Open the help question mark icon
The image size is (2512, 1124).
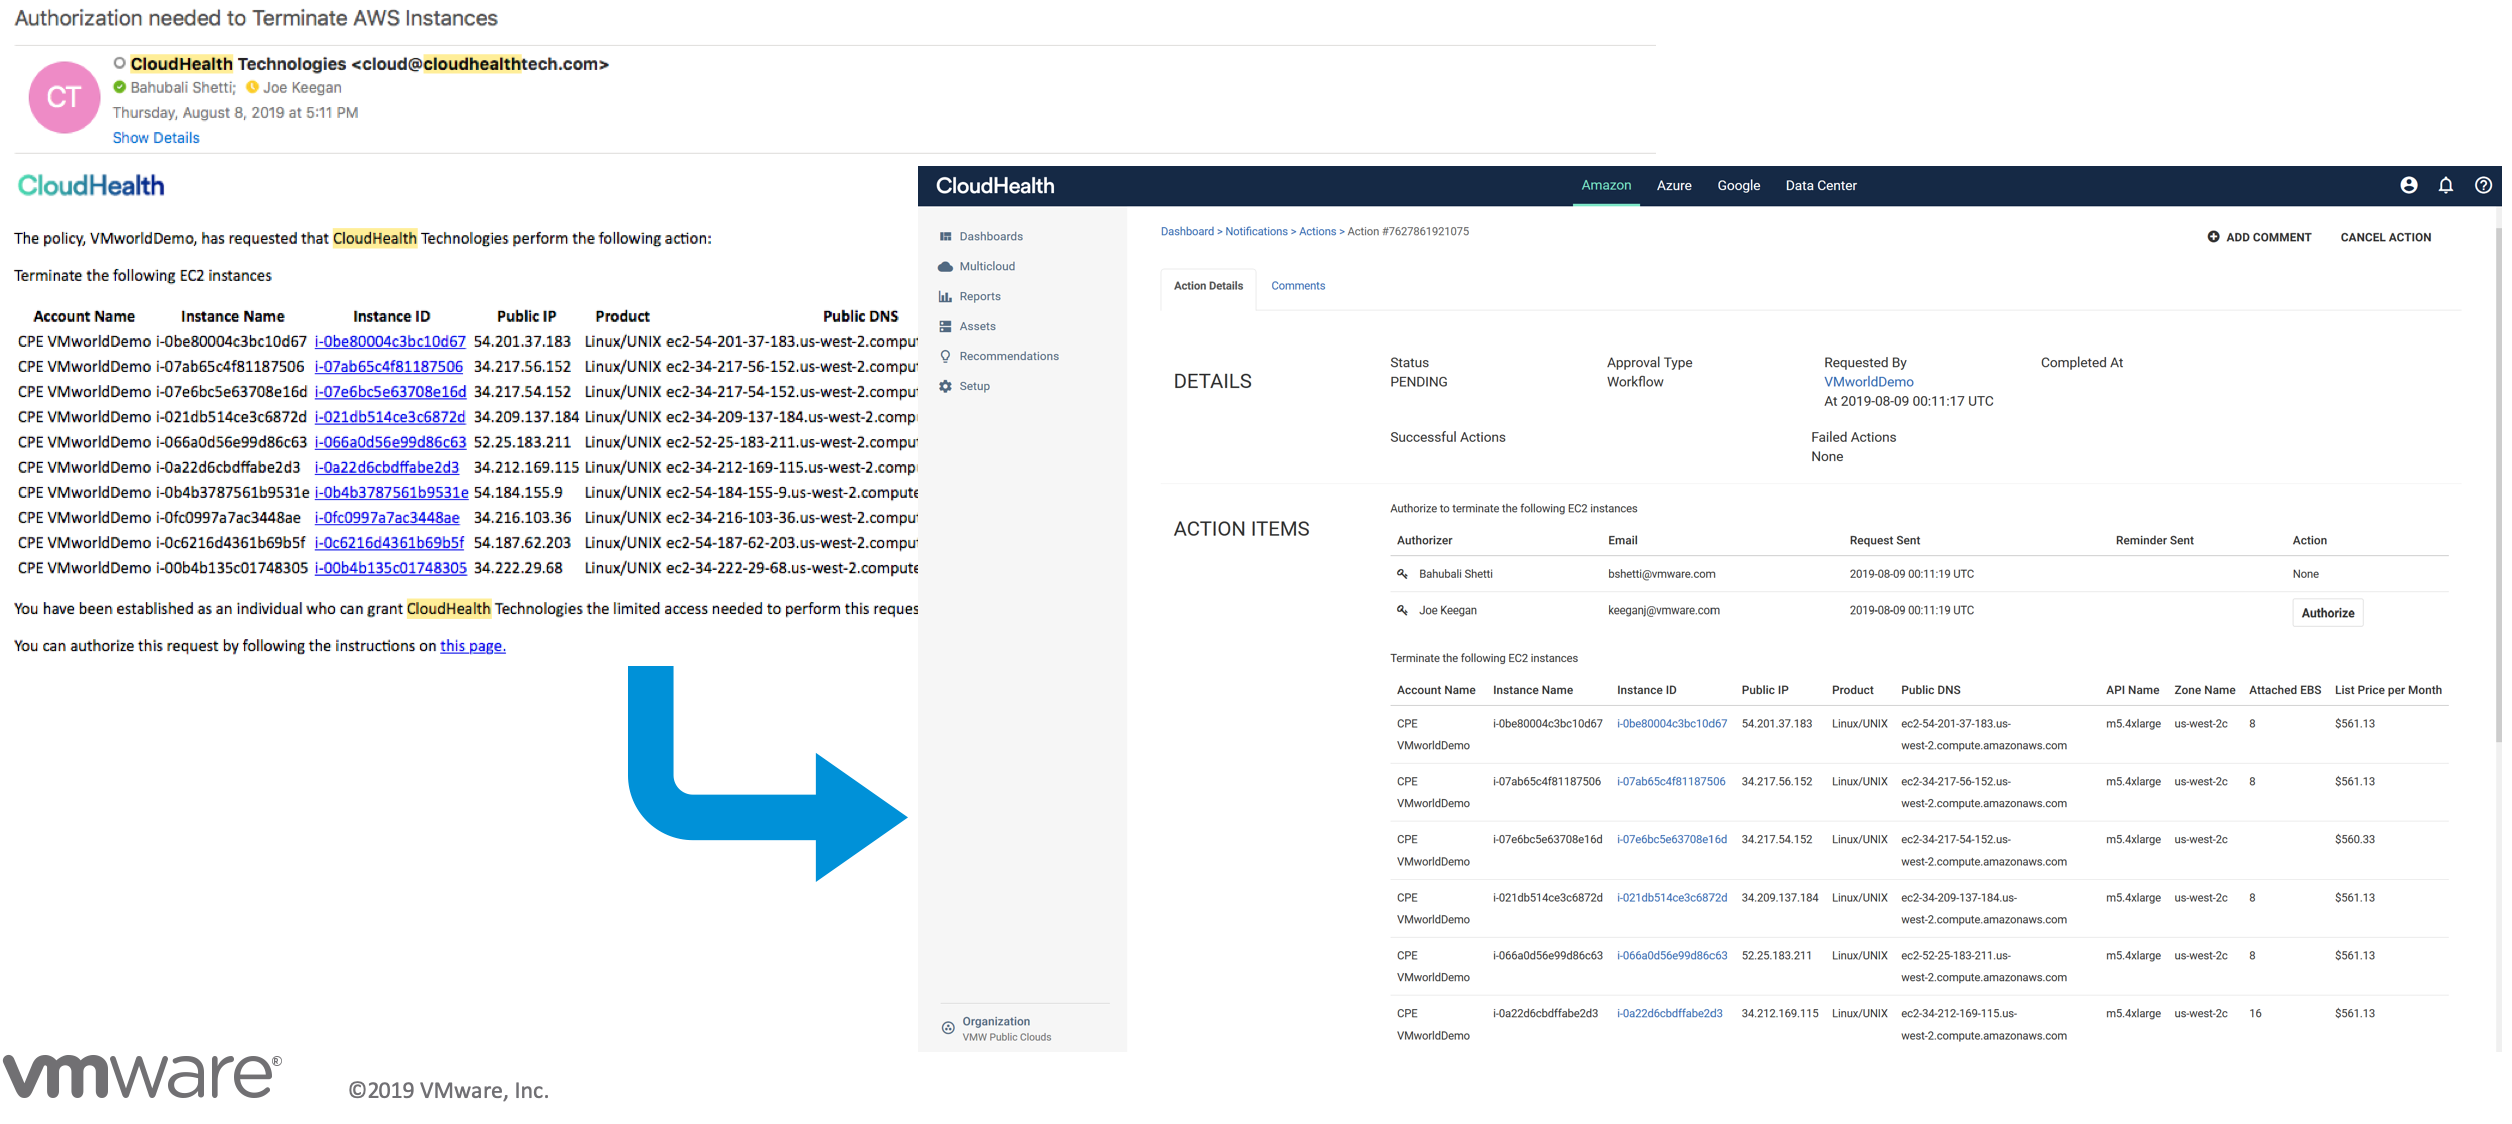[x=2482, y=185]
